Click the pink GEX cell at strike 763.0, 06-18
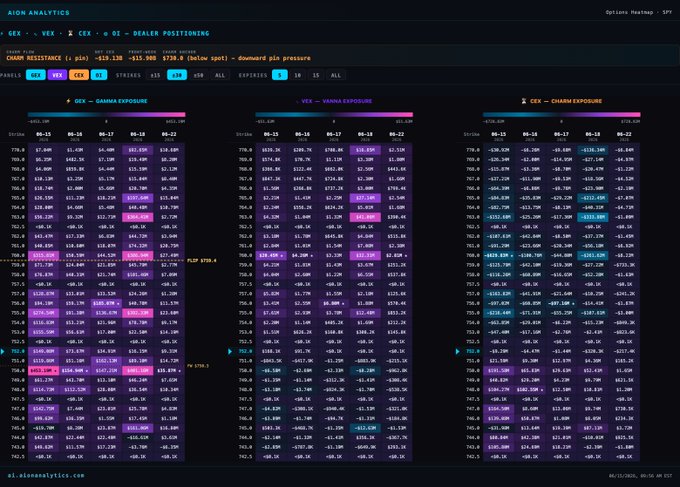 137,217
